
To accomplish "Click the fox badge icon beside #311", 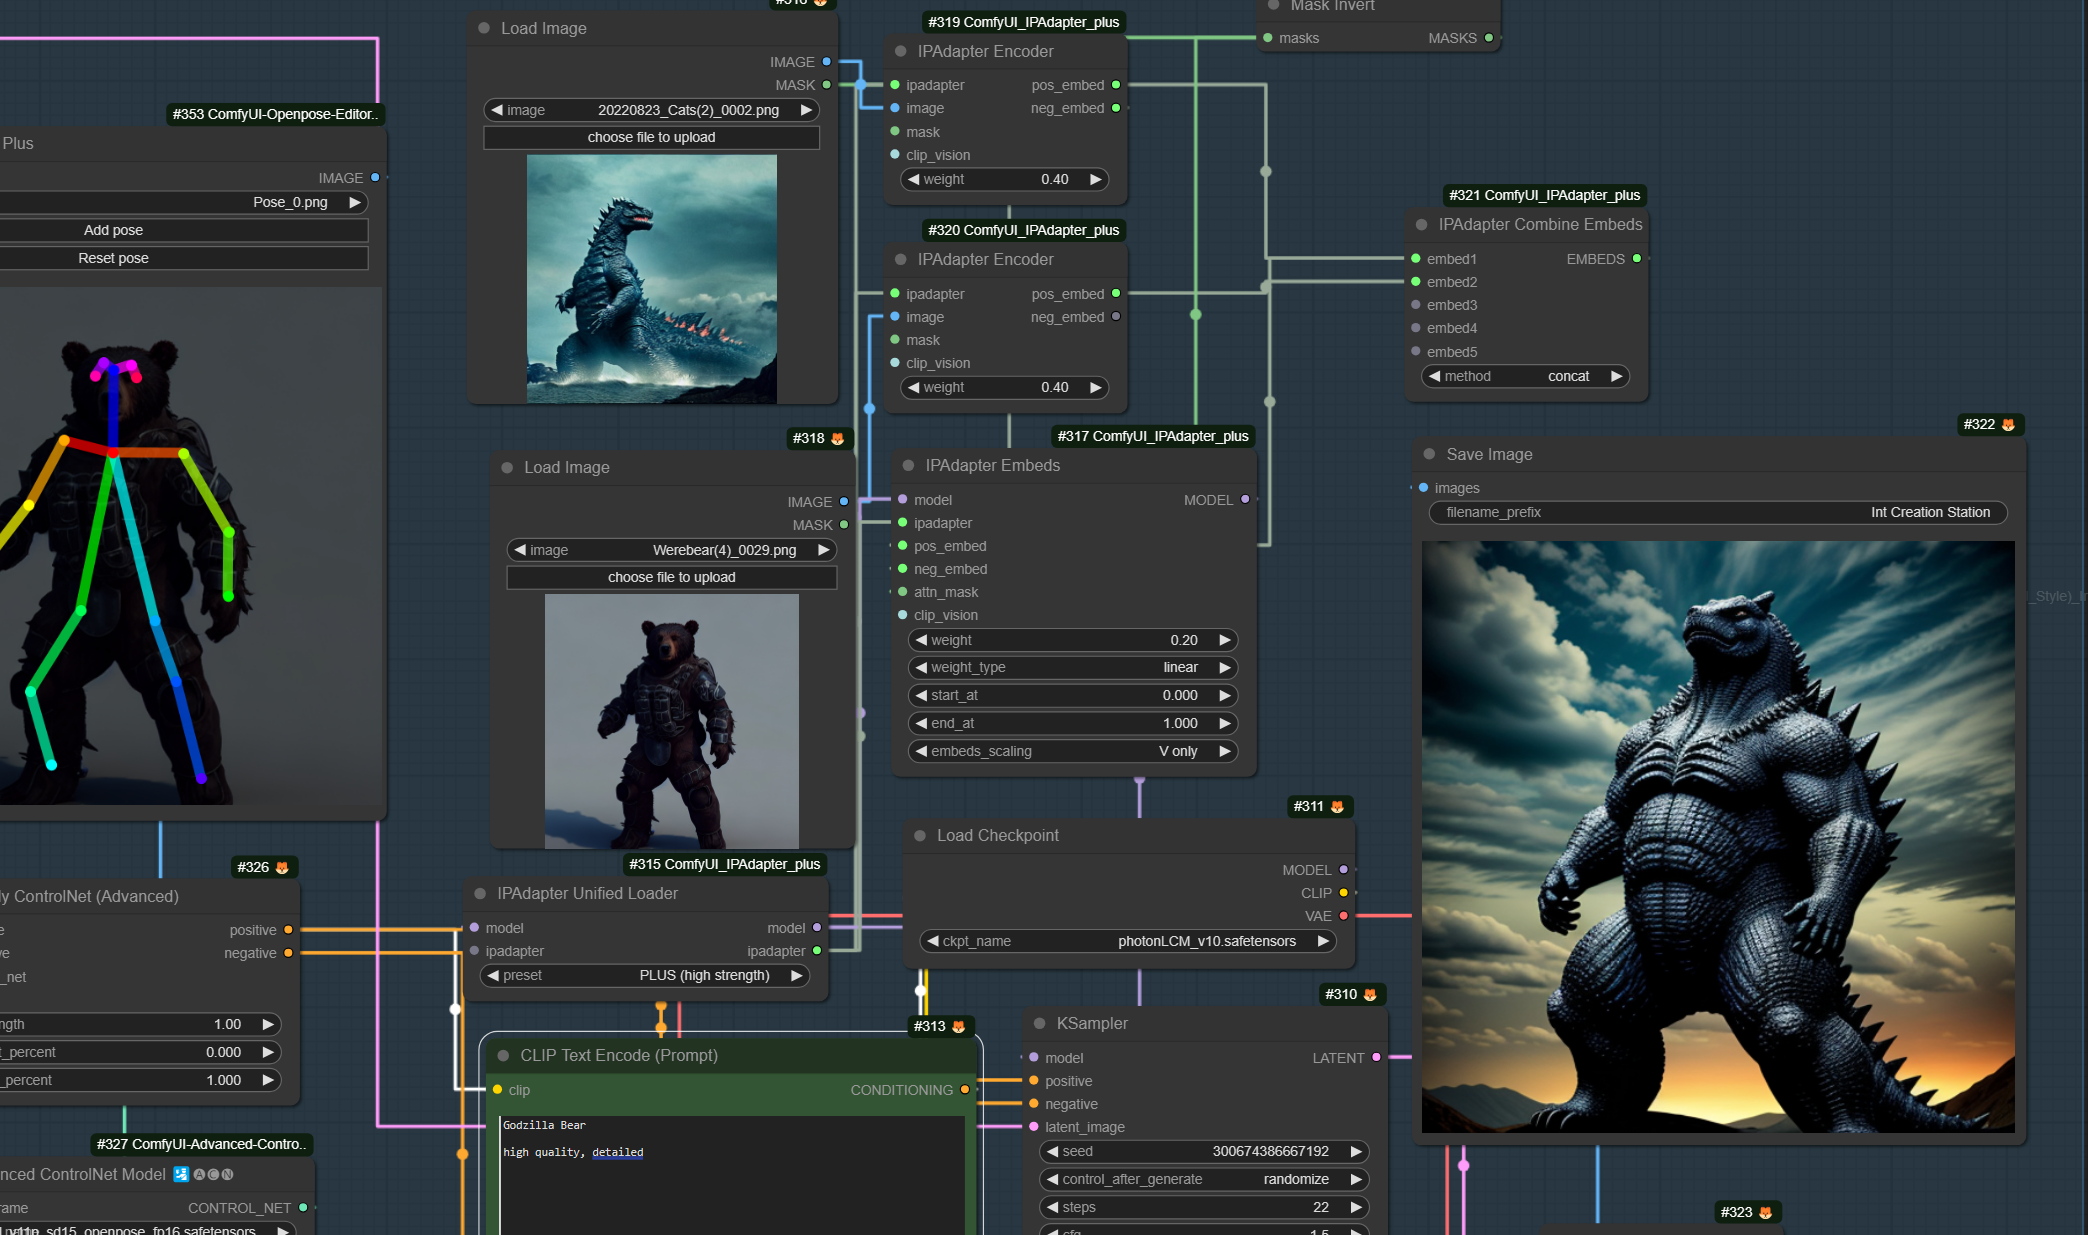I will (x=1337, y=807).
